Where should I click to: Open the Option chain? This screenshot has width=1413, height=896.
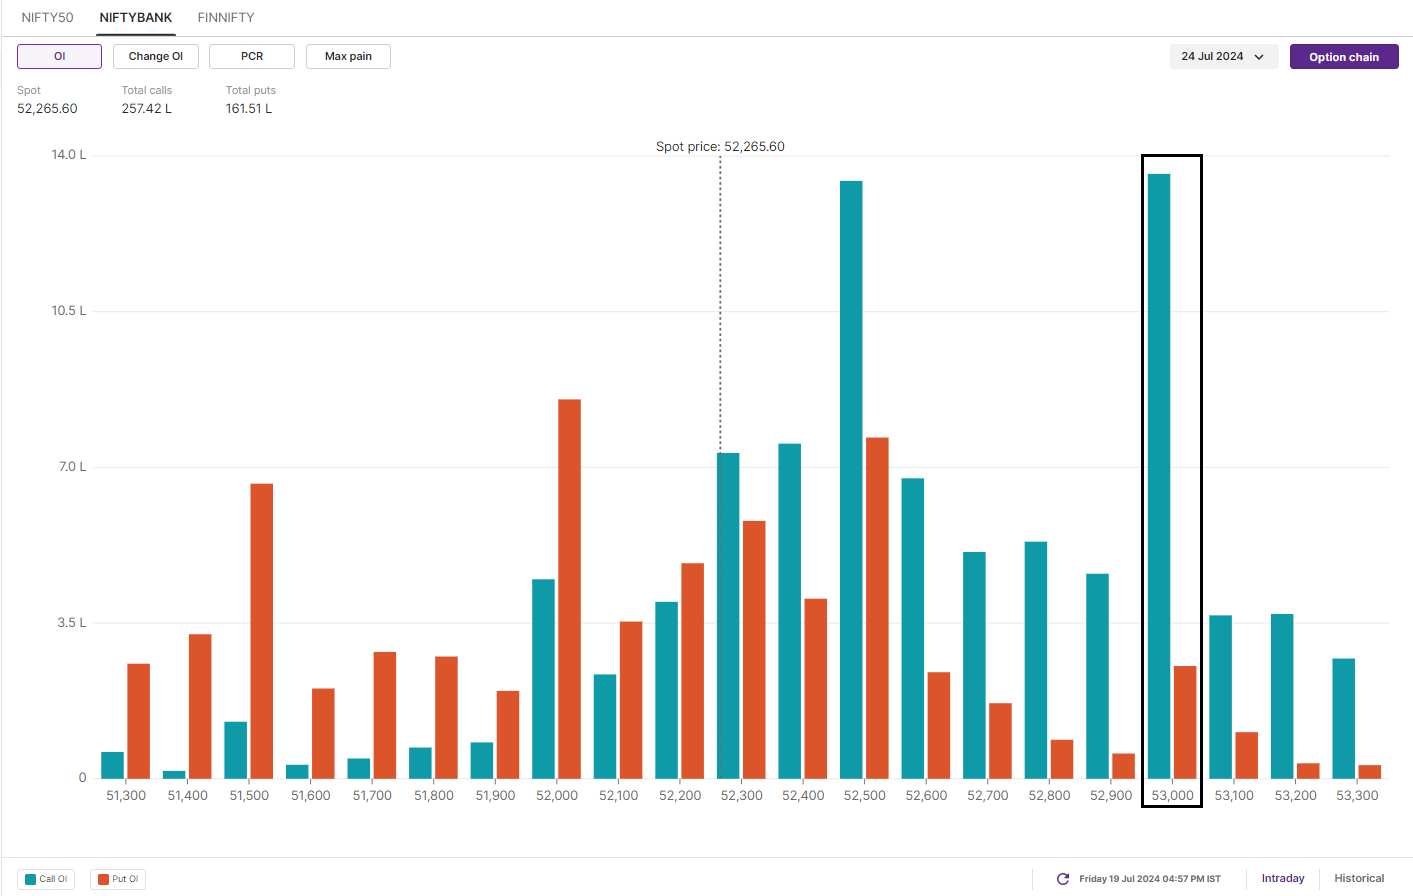[x=1344, y=57]
